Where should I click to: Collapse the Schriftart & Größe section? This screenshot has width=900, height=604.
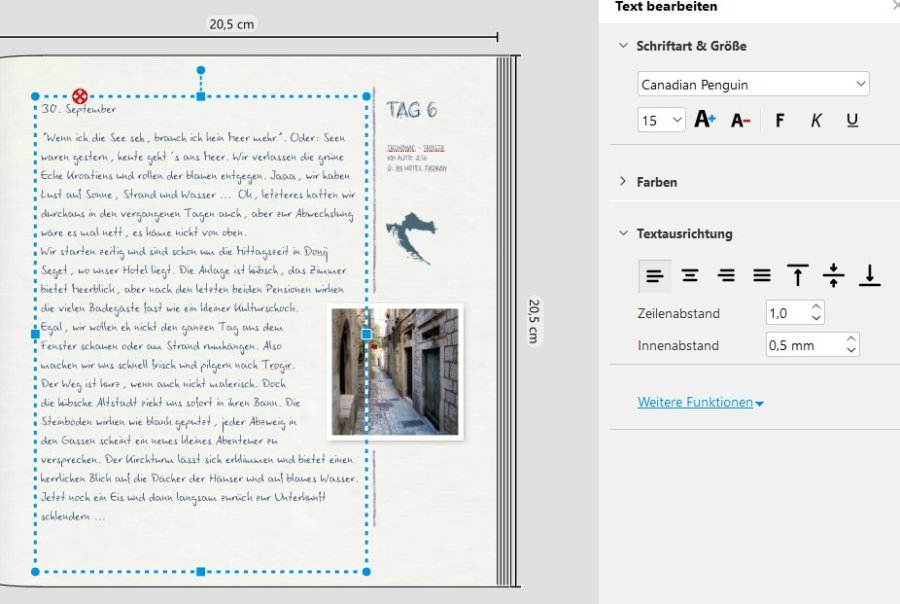coord(690,46)
